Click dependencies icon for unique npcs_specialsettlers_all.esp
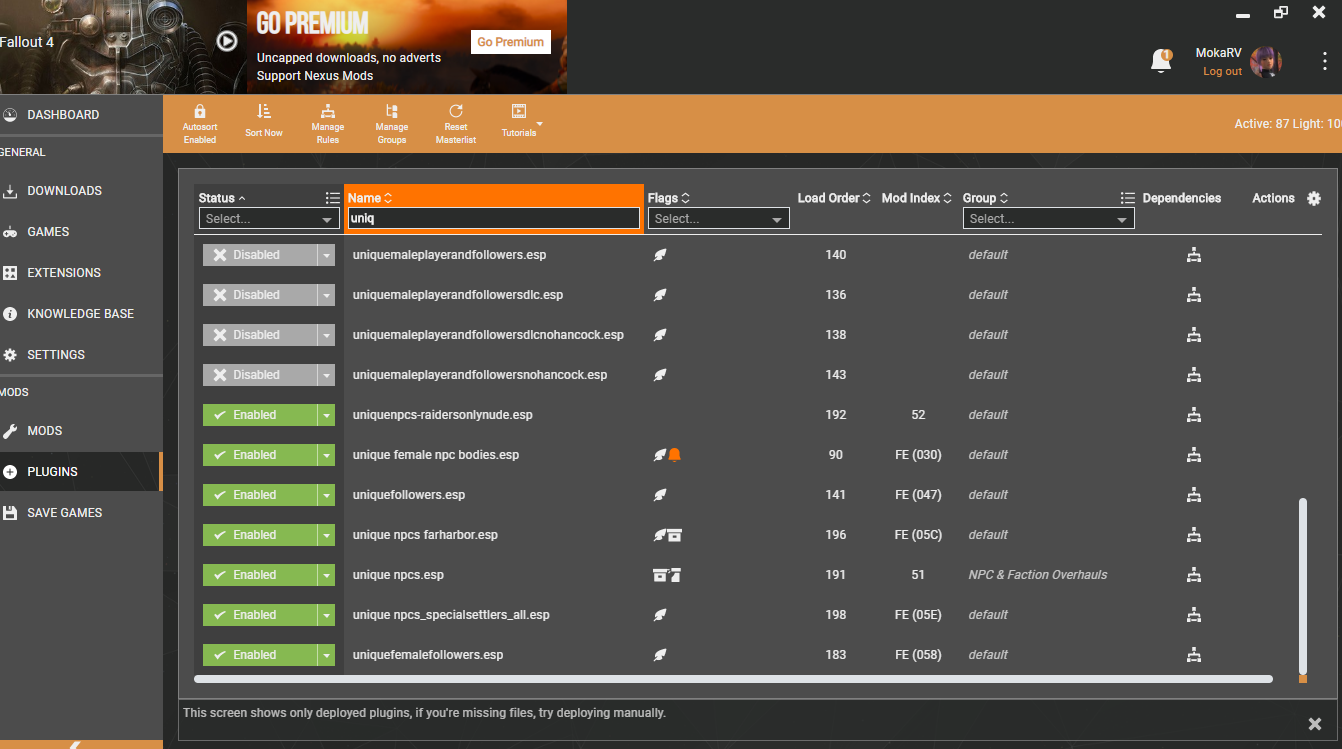This screenshot has height=749, width=1342. pyautogui.click(x=1193, y=615)
